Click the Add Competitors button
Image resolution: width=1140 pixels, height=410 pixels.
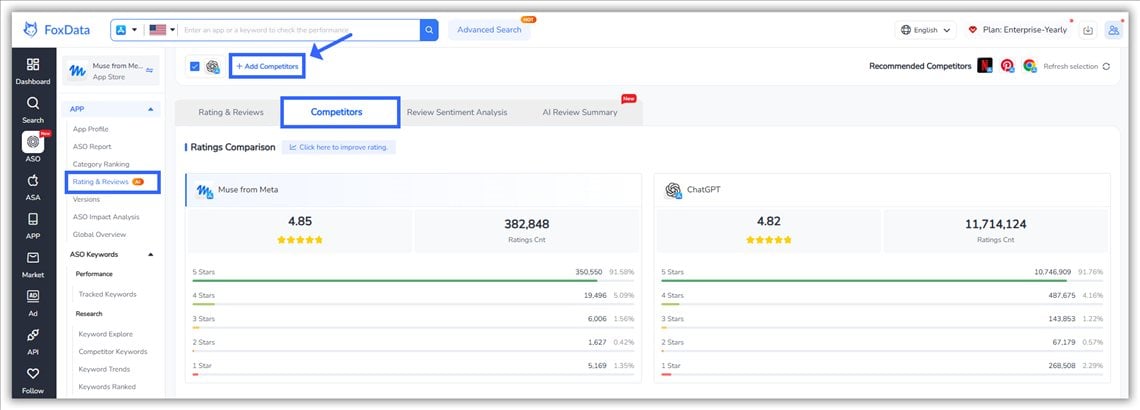[267, 66]
